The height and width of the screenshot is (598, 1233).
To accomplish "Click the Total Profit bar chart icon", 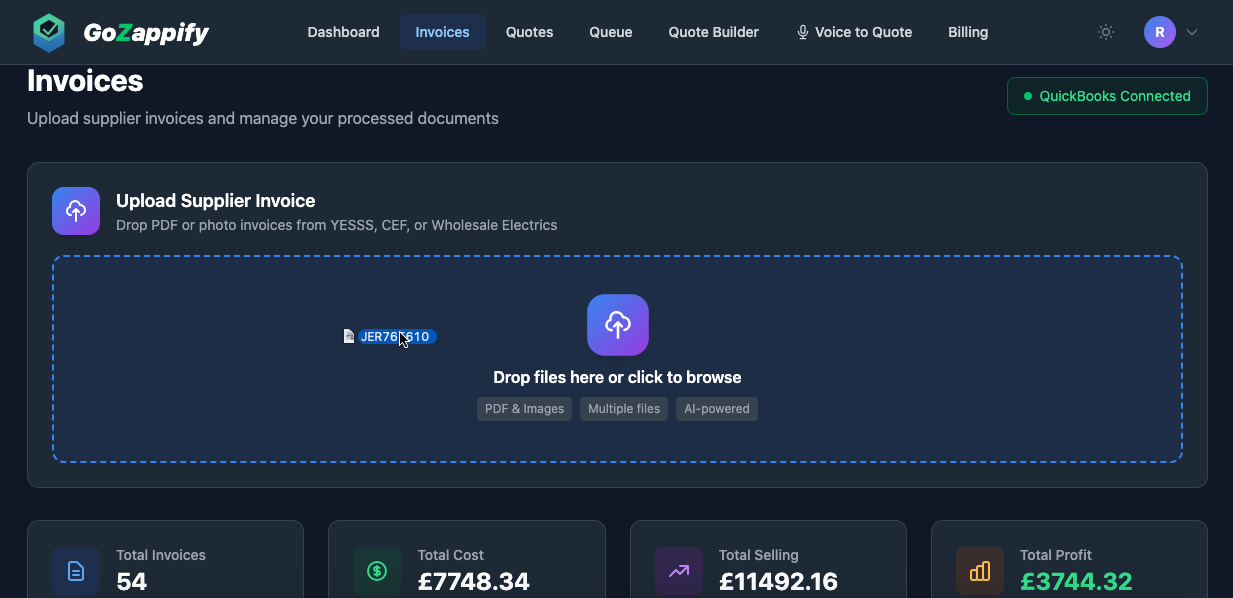I will tap(980, 571).
